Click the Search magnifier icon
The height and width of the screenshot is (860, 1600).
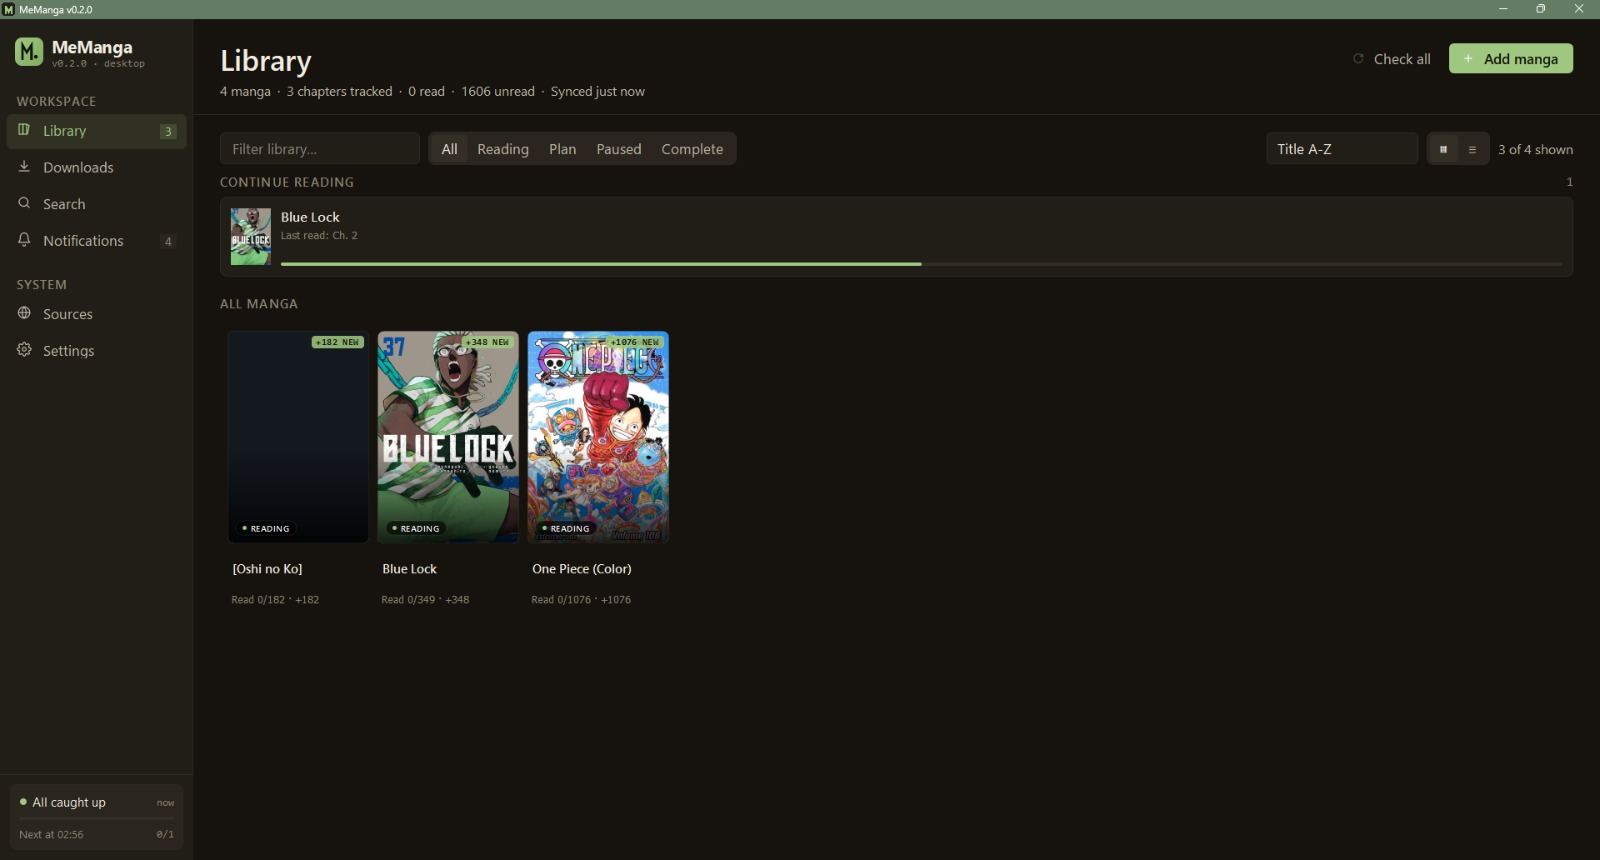[24, 203]
